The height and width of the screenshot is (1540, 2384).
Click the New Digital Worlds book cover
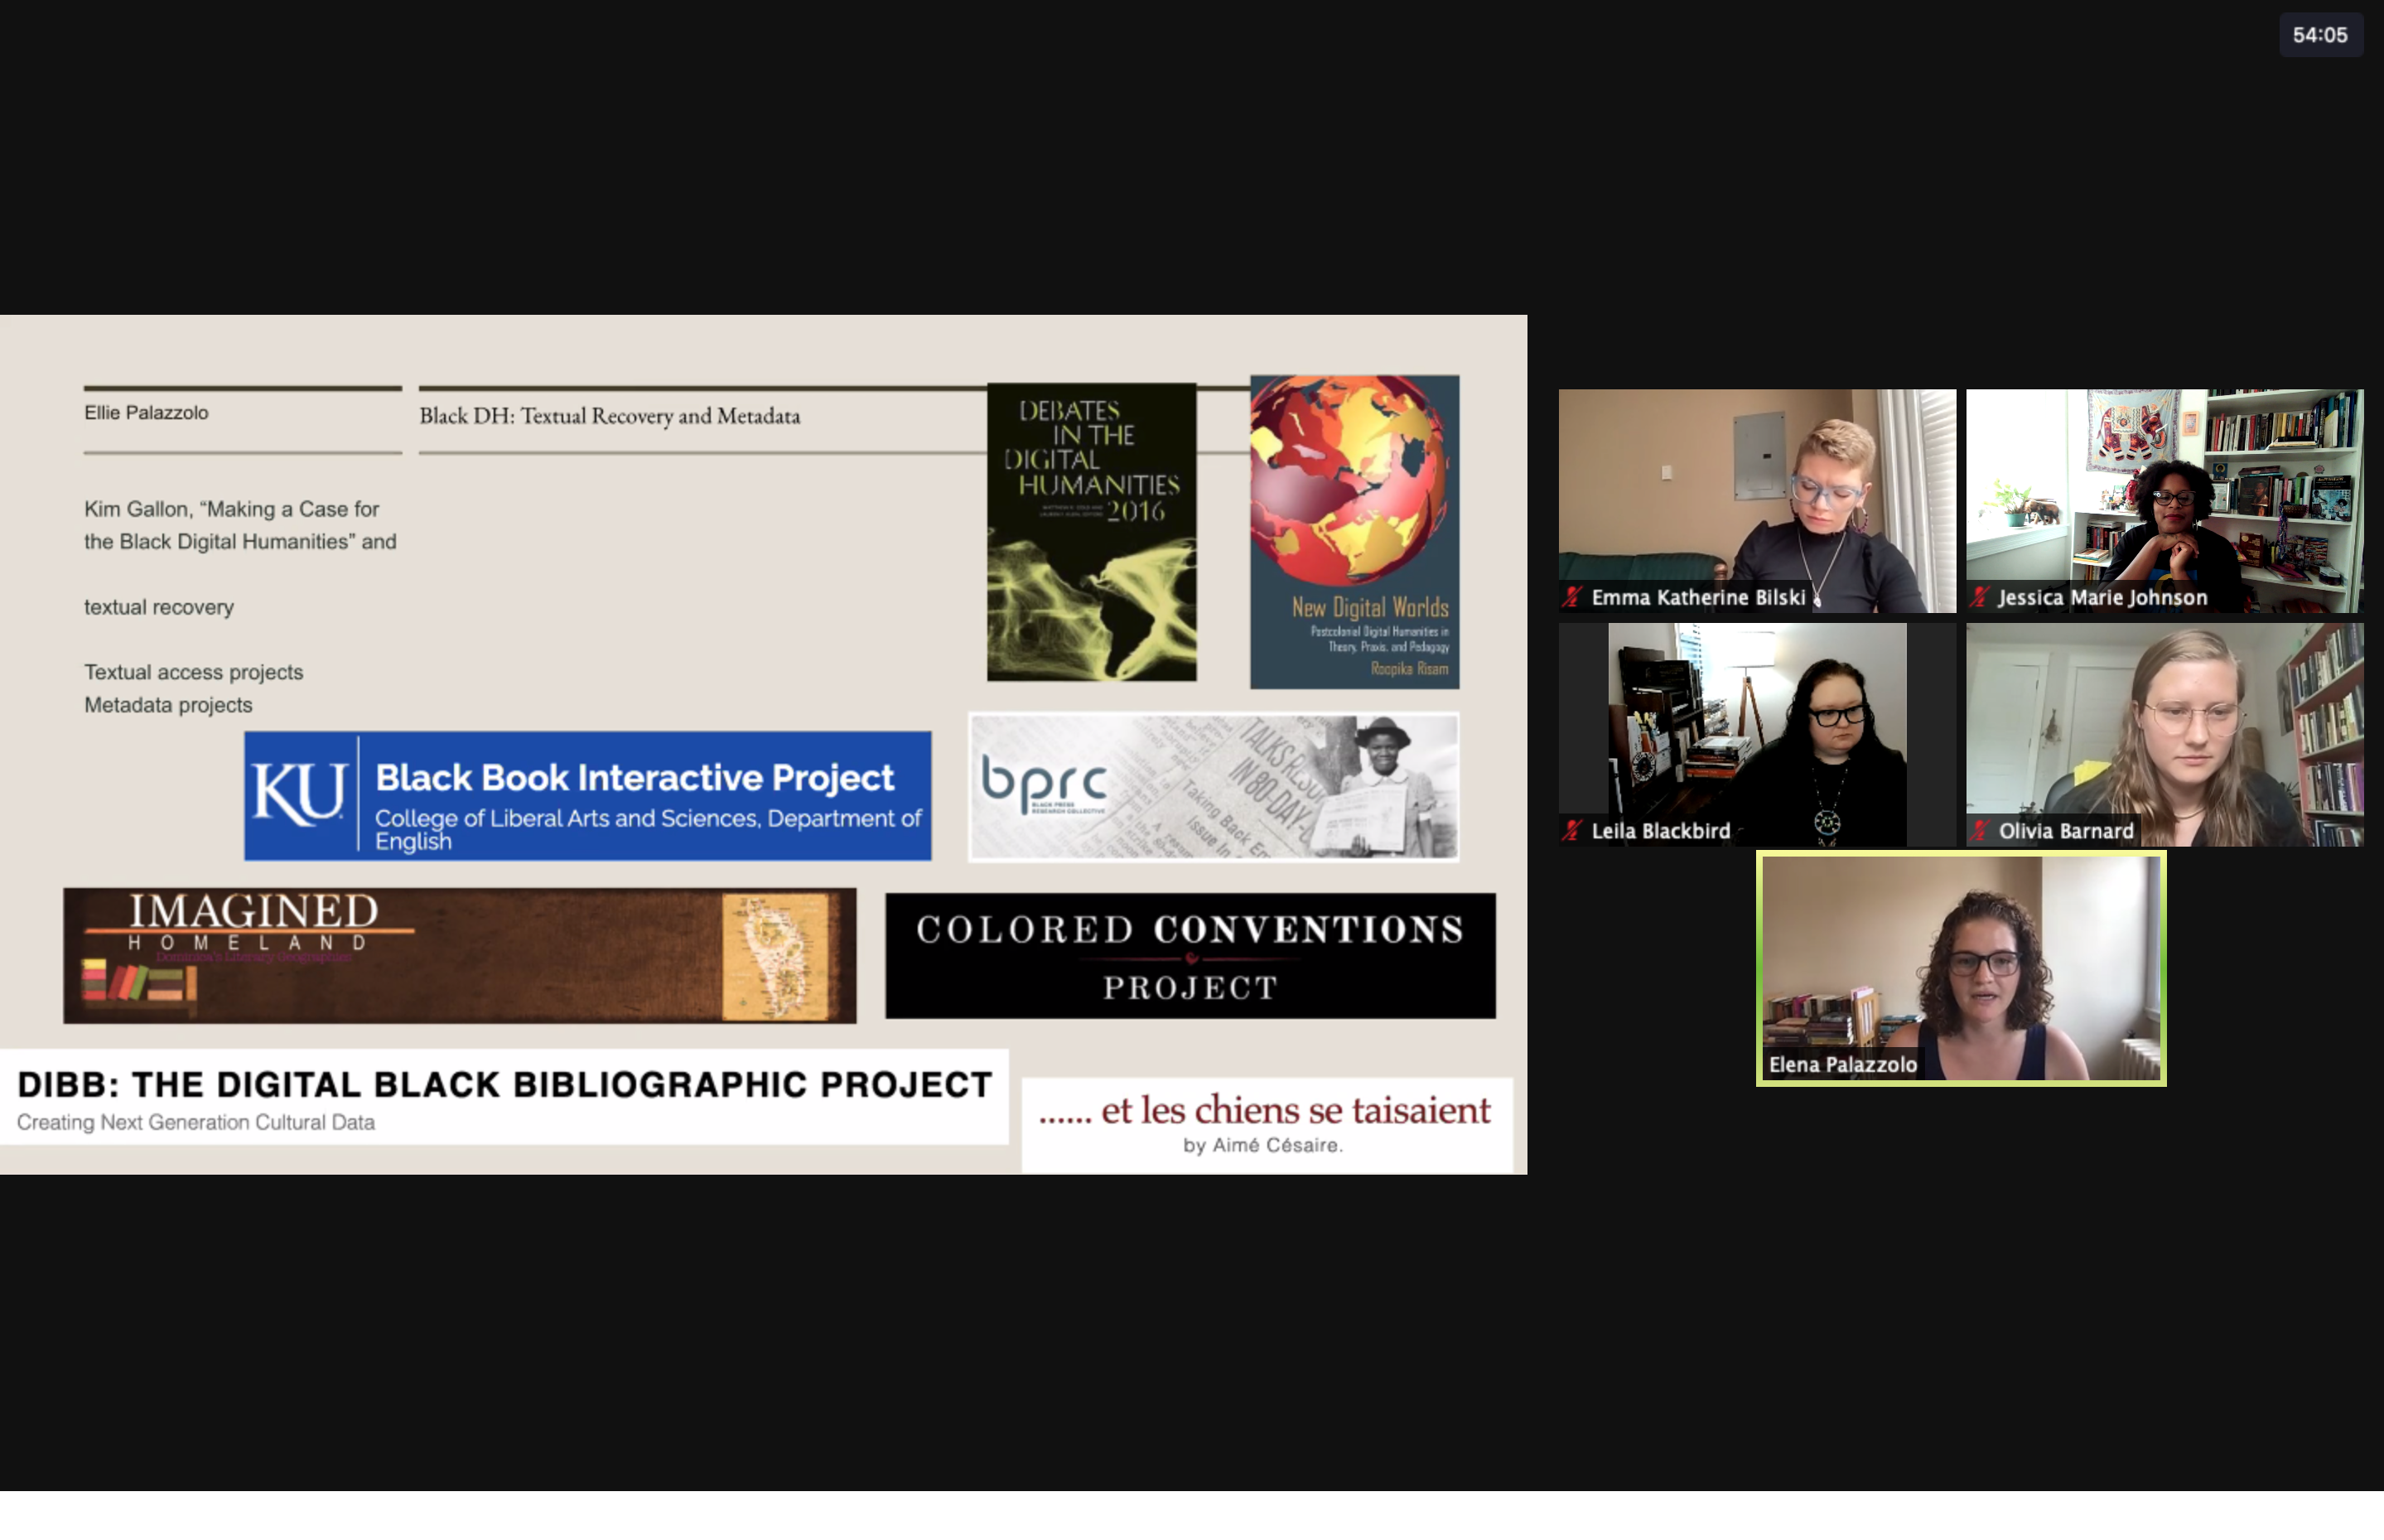coord(1354,532)
